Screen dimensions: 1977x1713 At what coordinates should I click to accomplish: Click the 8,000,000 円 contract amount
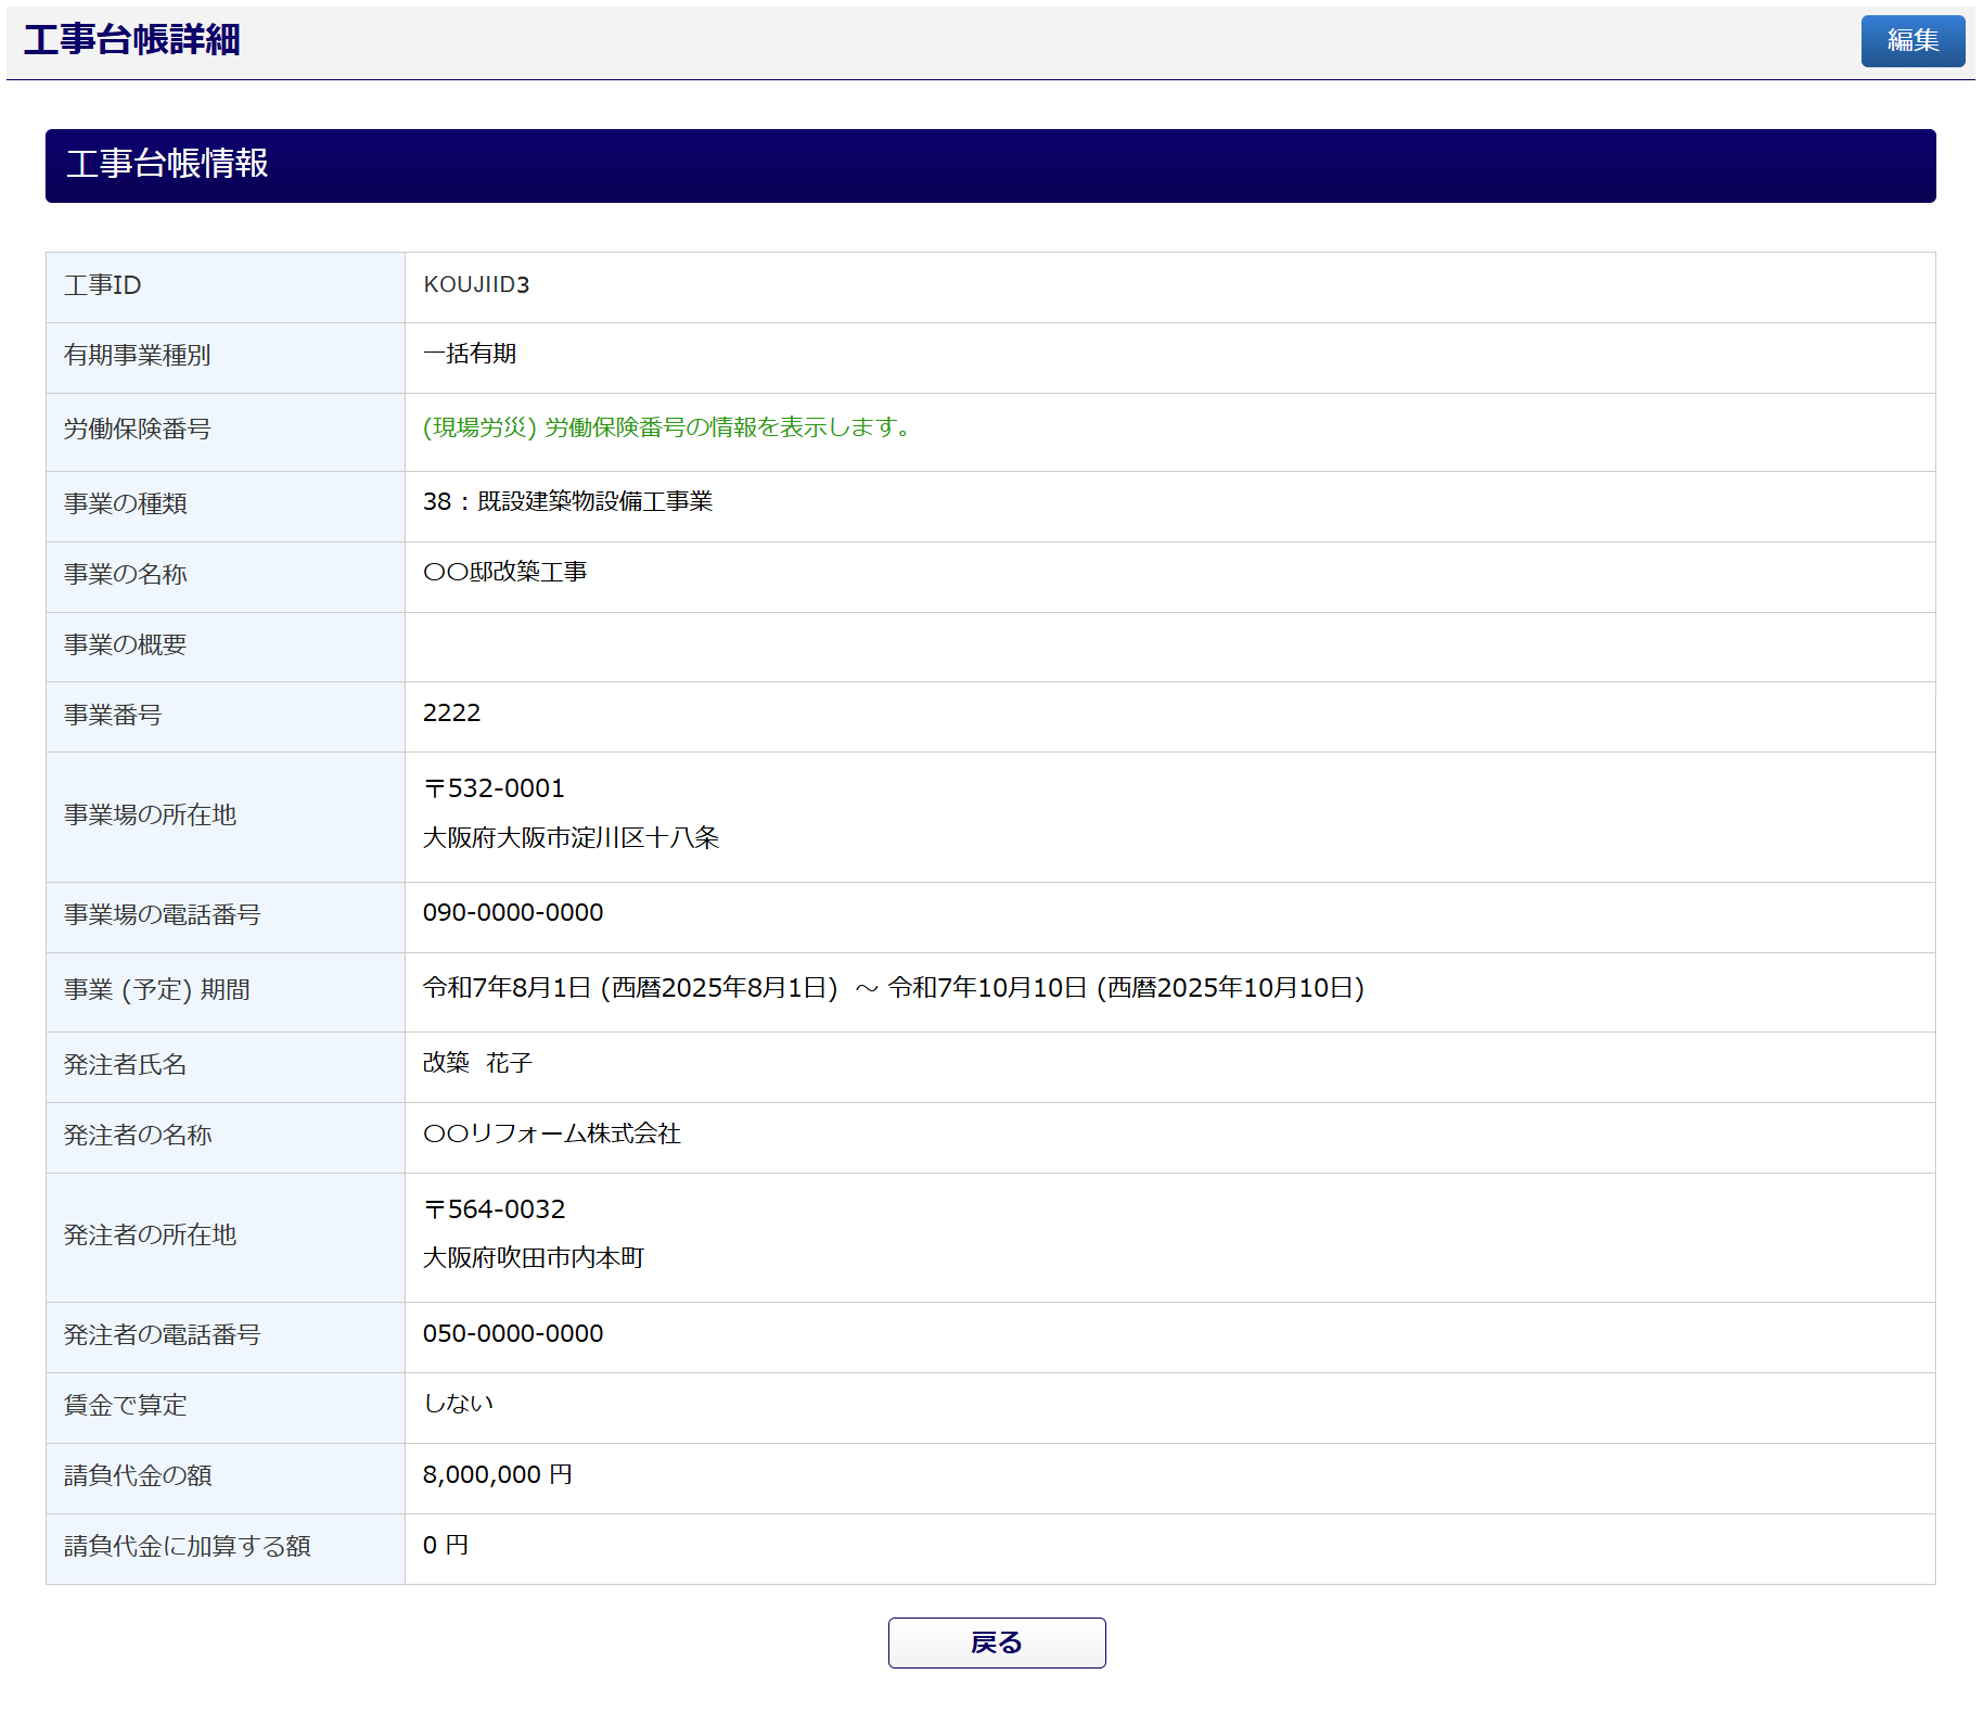(x=497, y=1475)
